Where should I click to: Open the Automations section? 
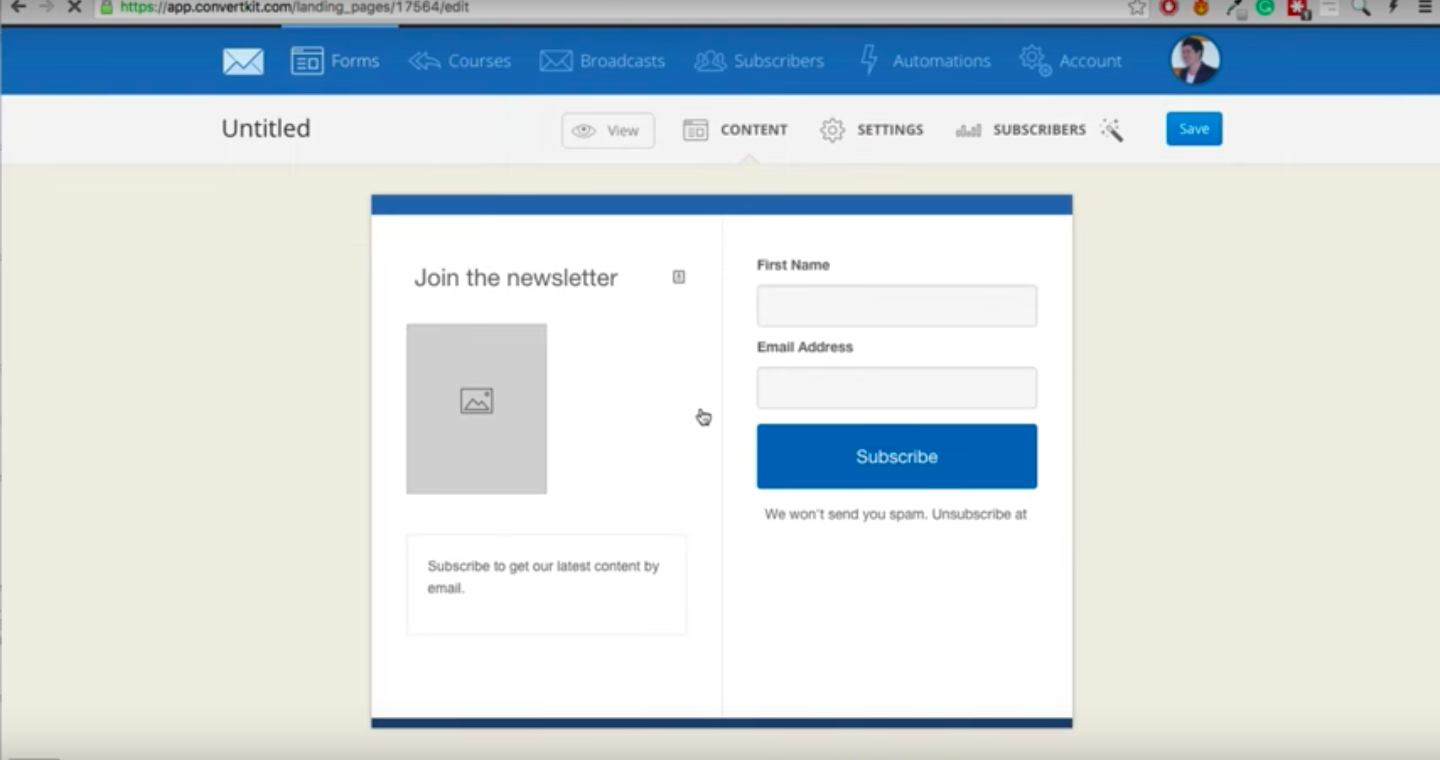point(925,61)
